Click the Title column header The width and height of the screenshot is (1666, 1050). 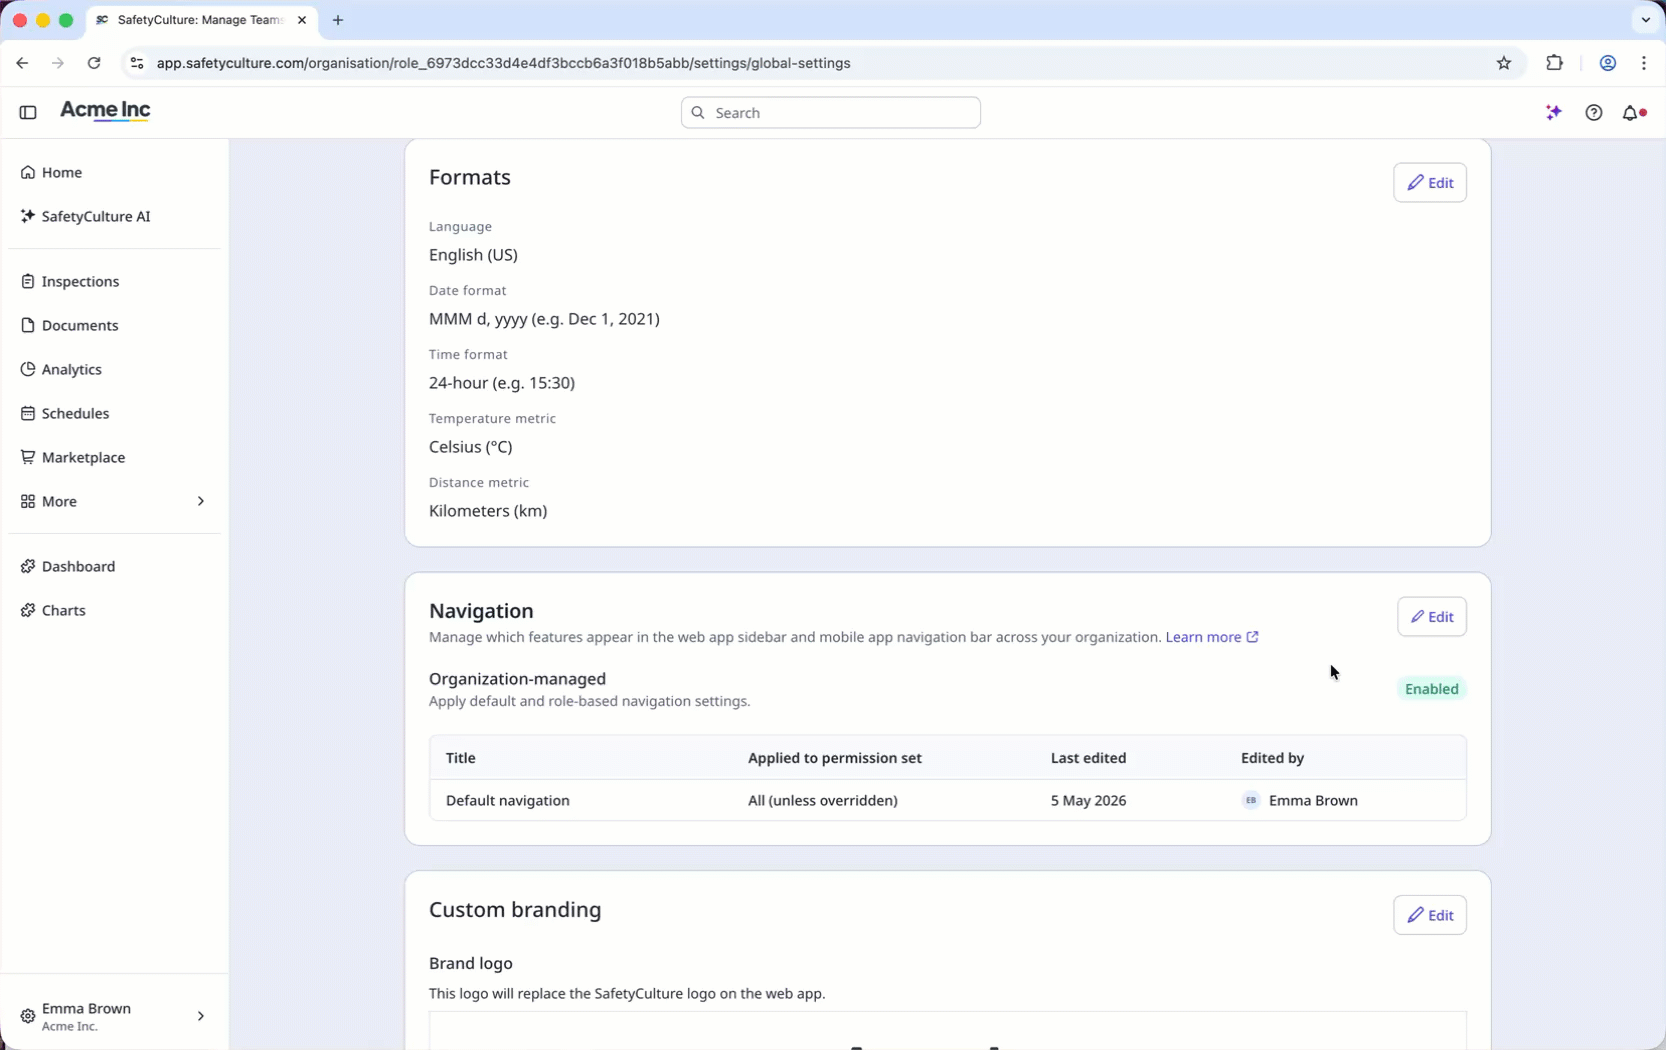click(x=460, y=758)
